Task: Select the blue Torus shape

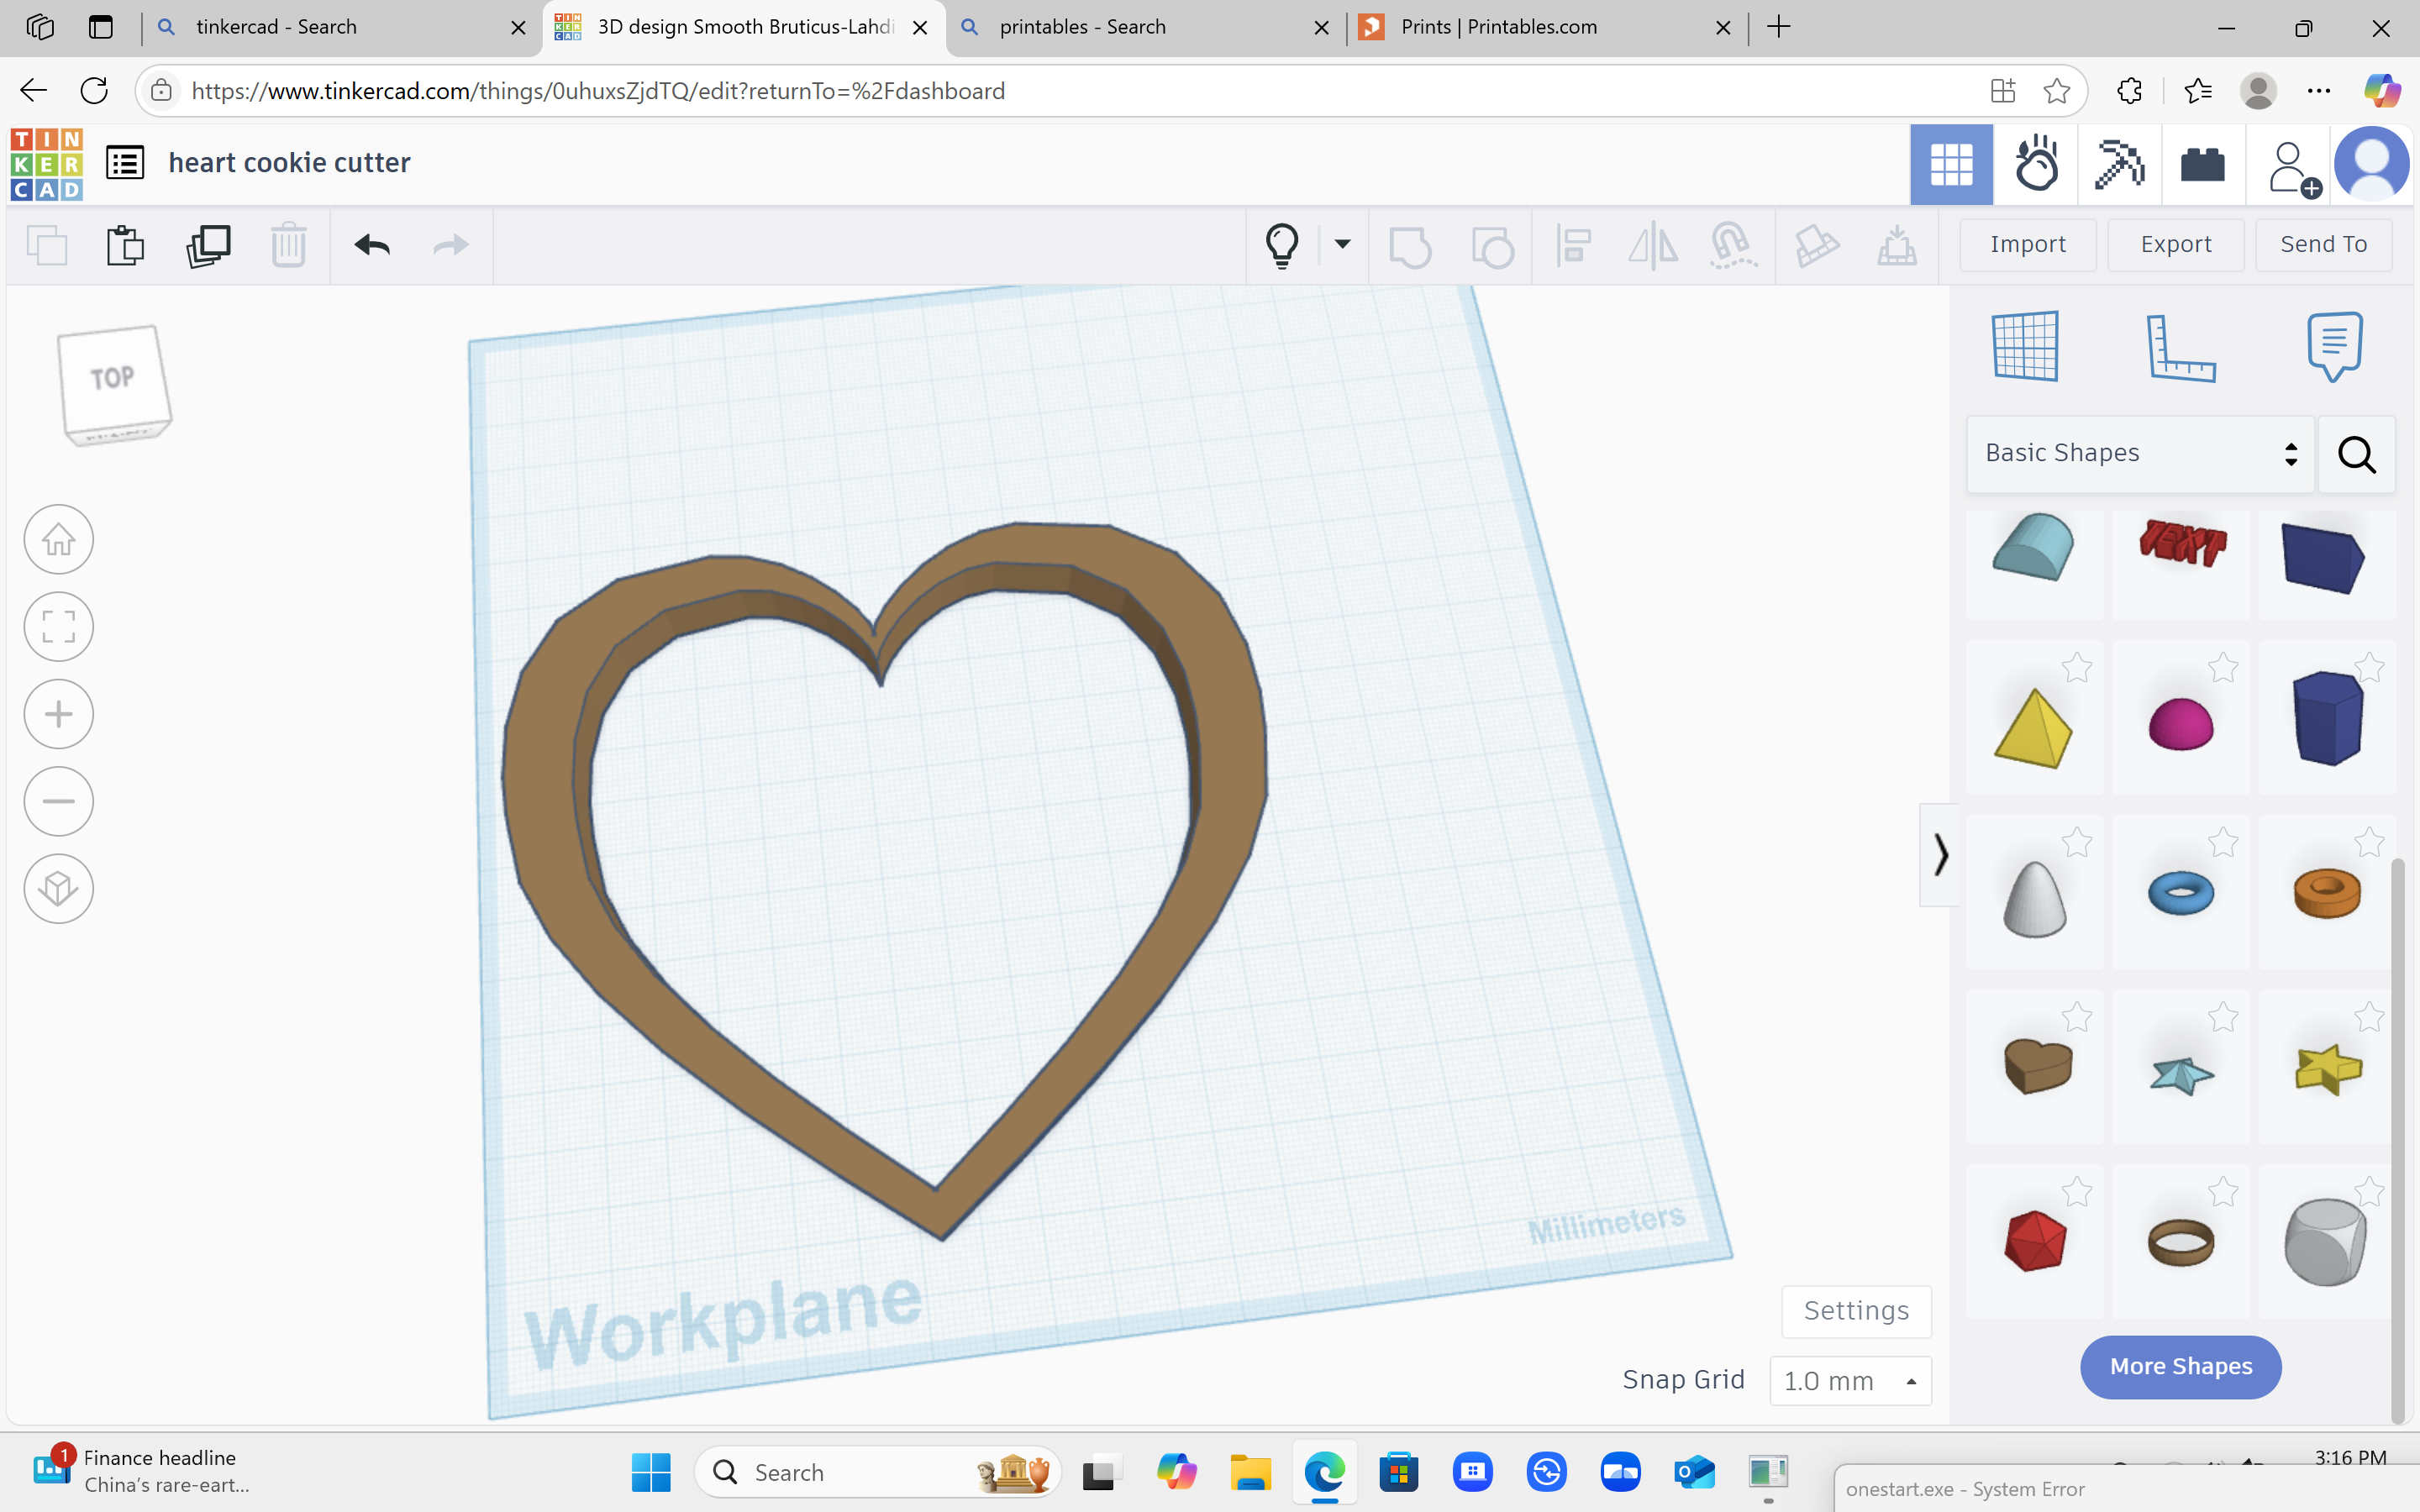Action: point(2181,892)
